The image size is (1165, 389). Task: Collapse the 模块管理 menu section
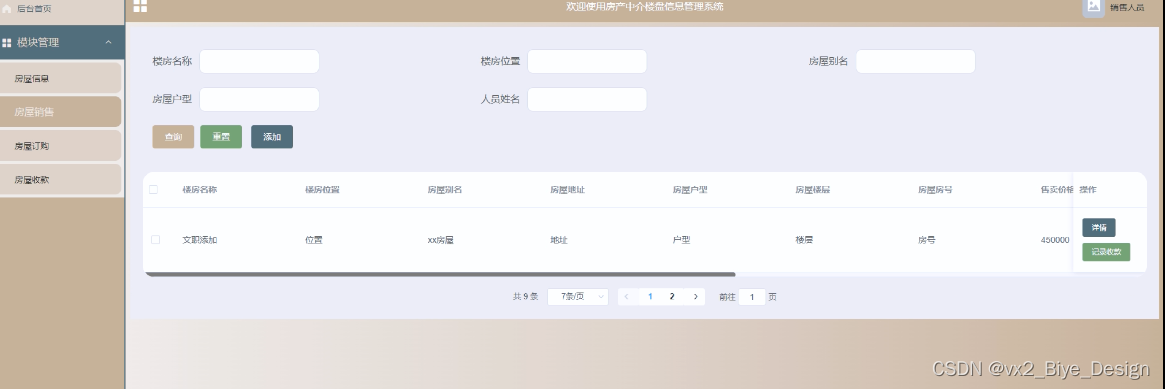[108, 42]
